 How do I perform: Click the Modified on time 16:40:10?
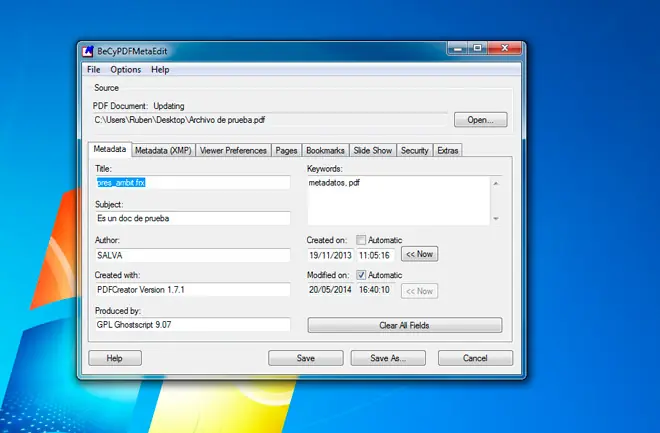(375, 290)
